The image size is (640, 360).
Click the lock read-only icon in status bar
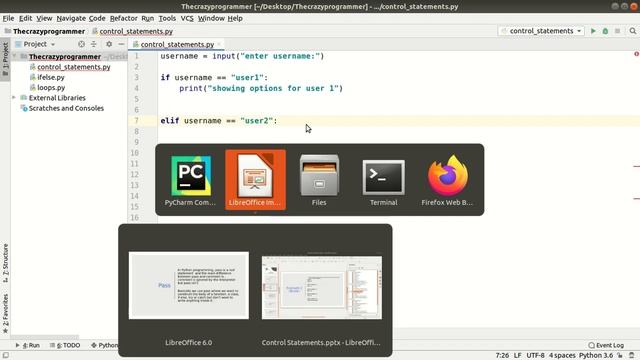tap(620, 356)
